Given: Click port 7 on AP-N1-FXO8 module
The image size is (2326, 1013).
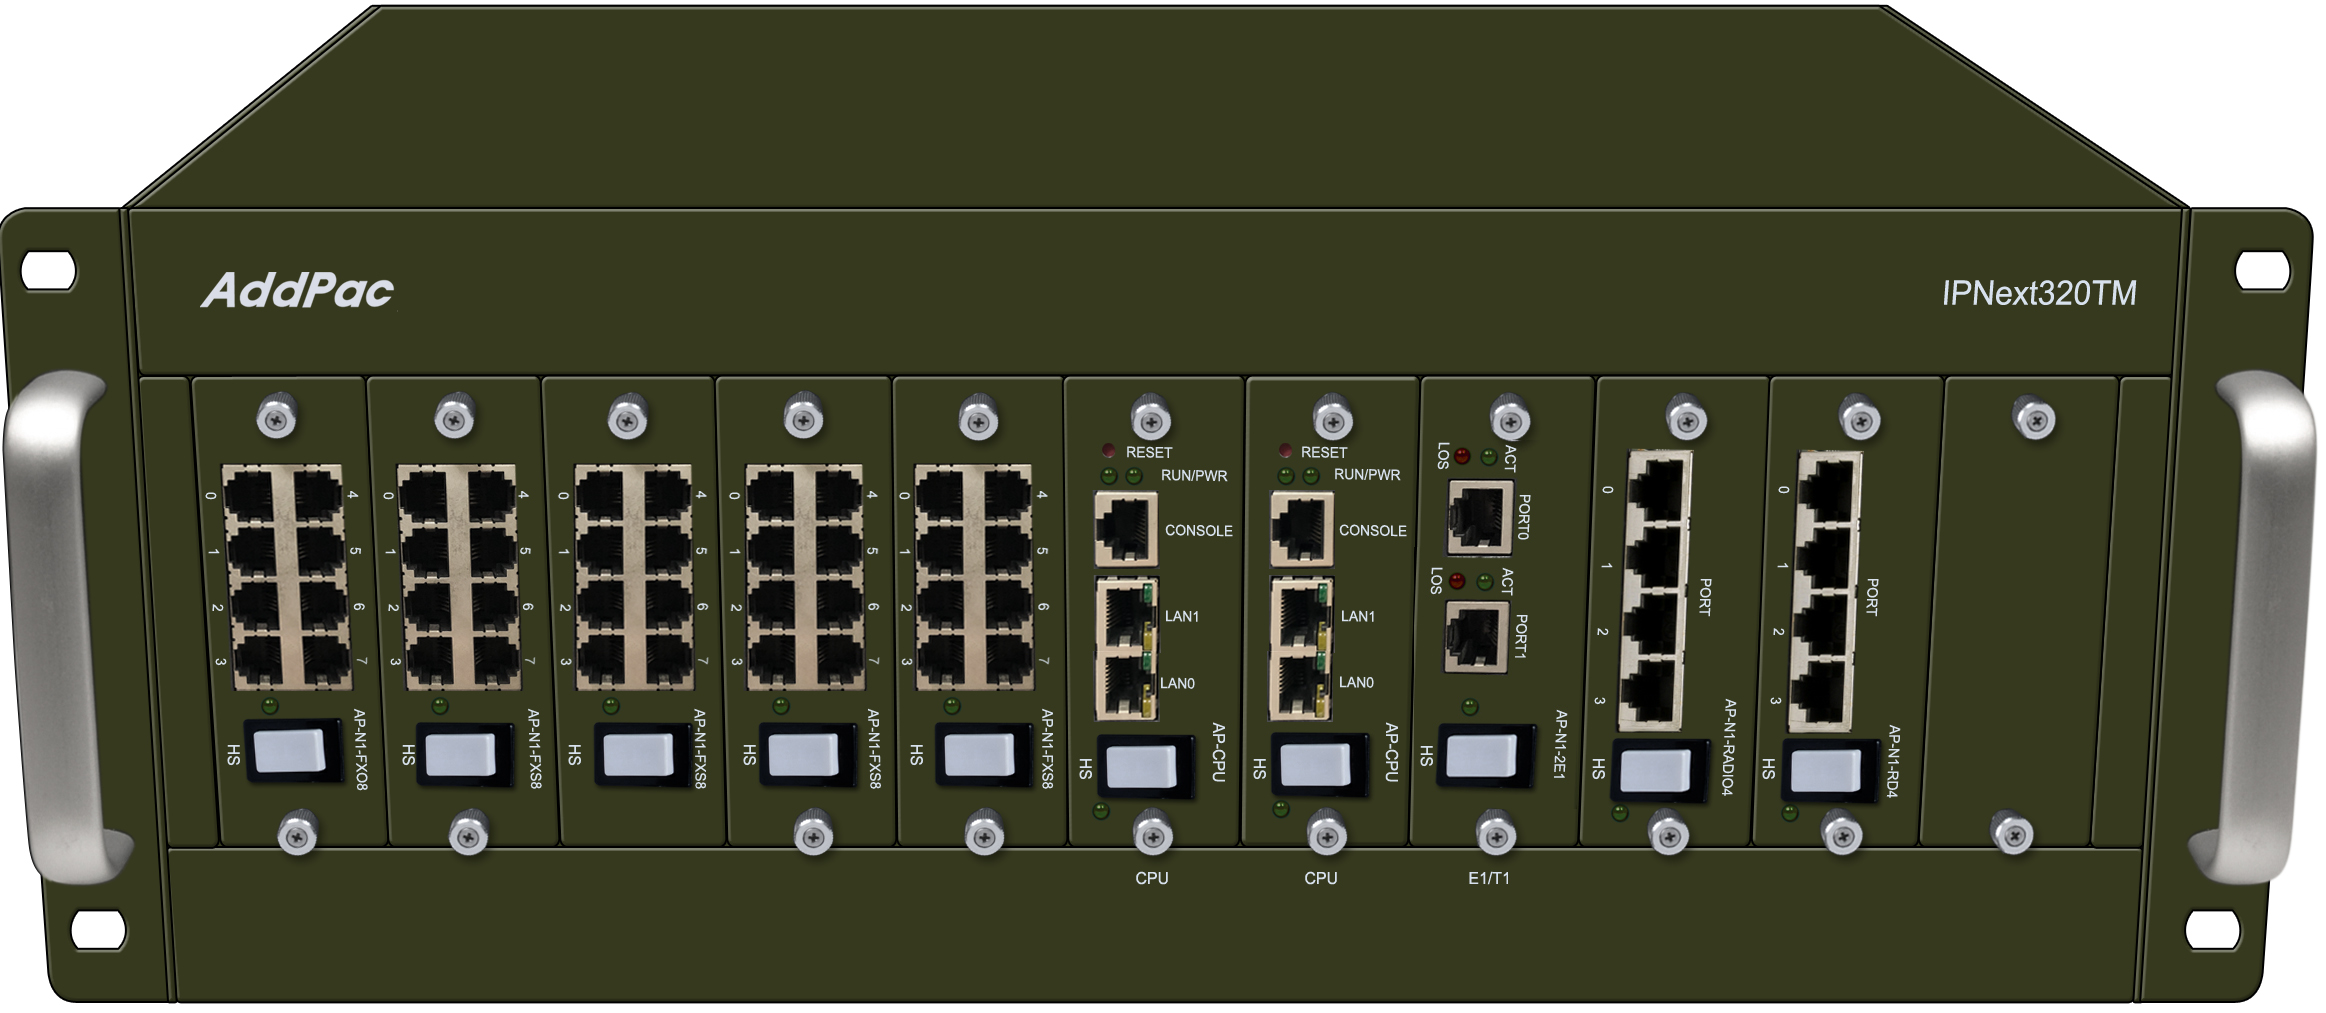Looking at the screenshot, I should (x=326, y=661).
